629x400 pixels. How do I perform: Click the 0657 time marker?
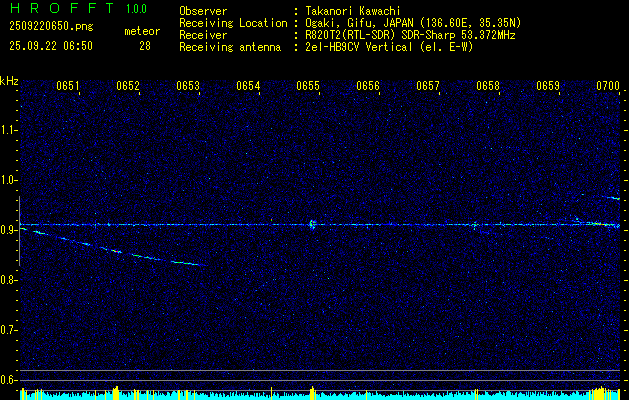(428, 86)
